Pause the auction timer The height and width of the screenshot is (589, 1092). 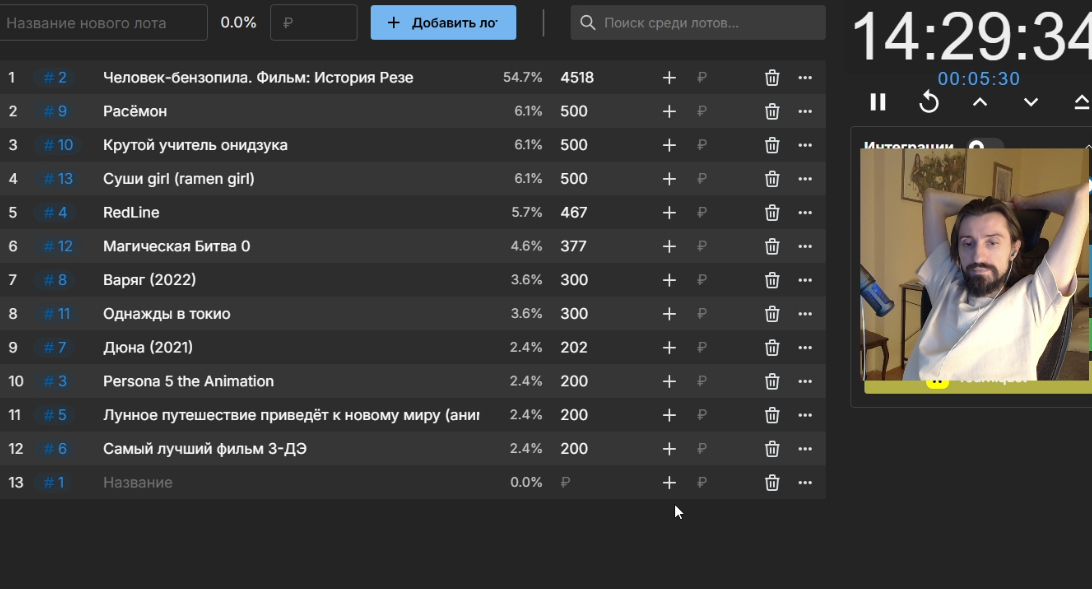click(x=878, y=102)
